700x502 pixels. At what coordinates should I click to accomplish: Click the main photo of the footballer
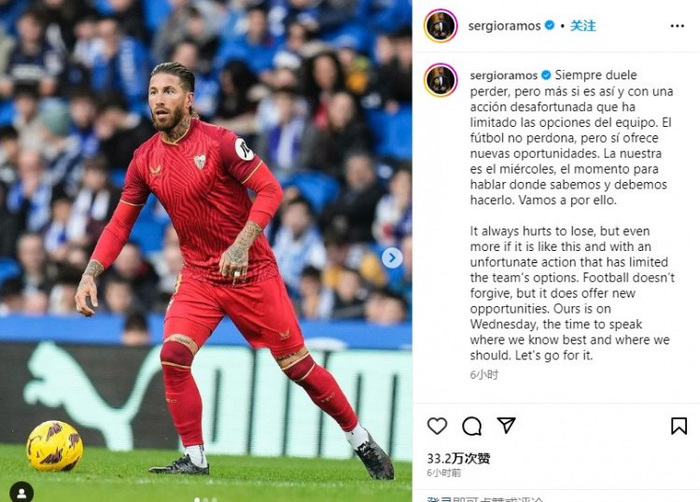pos(206,251)
